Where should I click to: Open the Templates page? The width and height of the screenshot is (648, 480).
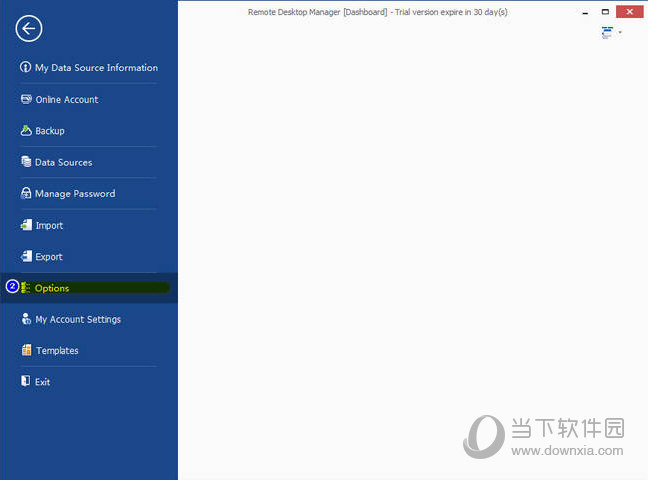pyautogui.click(x=57, y=351)
